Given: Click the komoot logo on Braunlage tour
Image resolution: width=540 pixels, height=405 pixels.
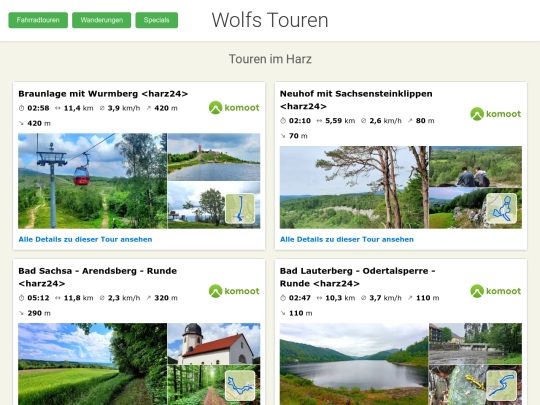Looking at the screenshot, I should pyautogui.click(x=234, y=108).
